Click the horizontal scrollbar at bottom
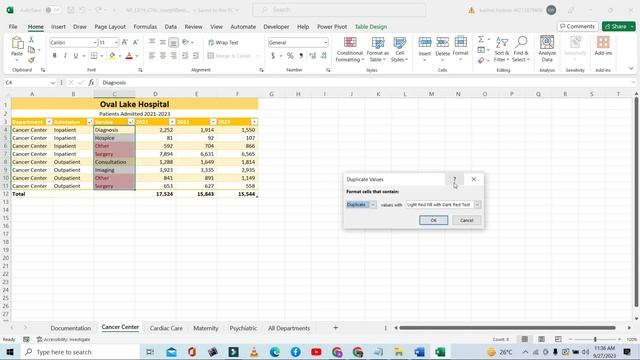Viewport: 640px width, 360px height. (x=507, y=328)
